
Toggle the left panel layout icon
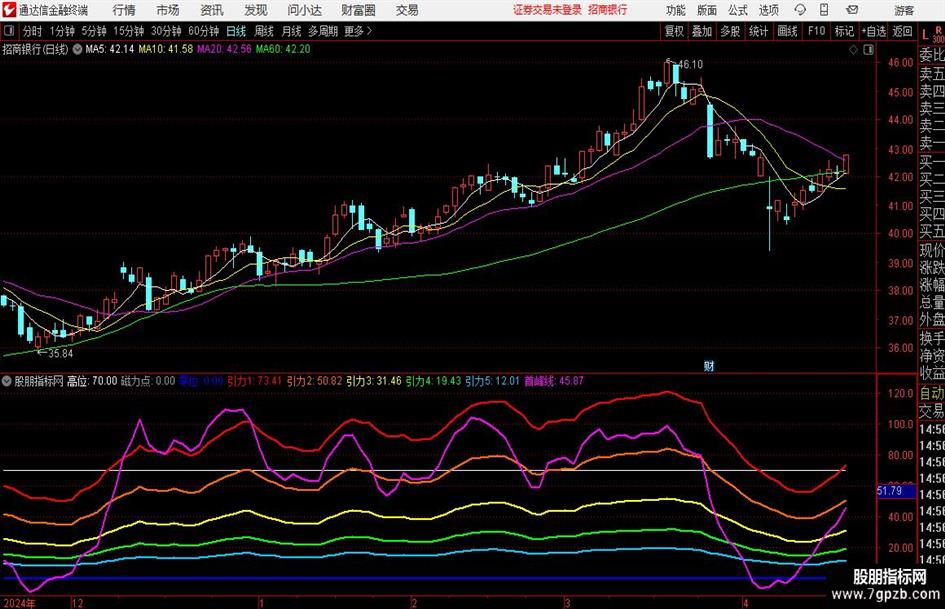(9, 31)
